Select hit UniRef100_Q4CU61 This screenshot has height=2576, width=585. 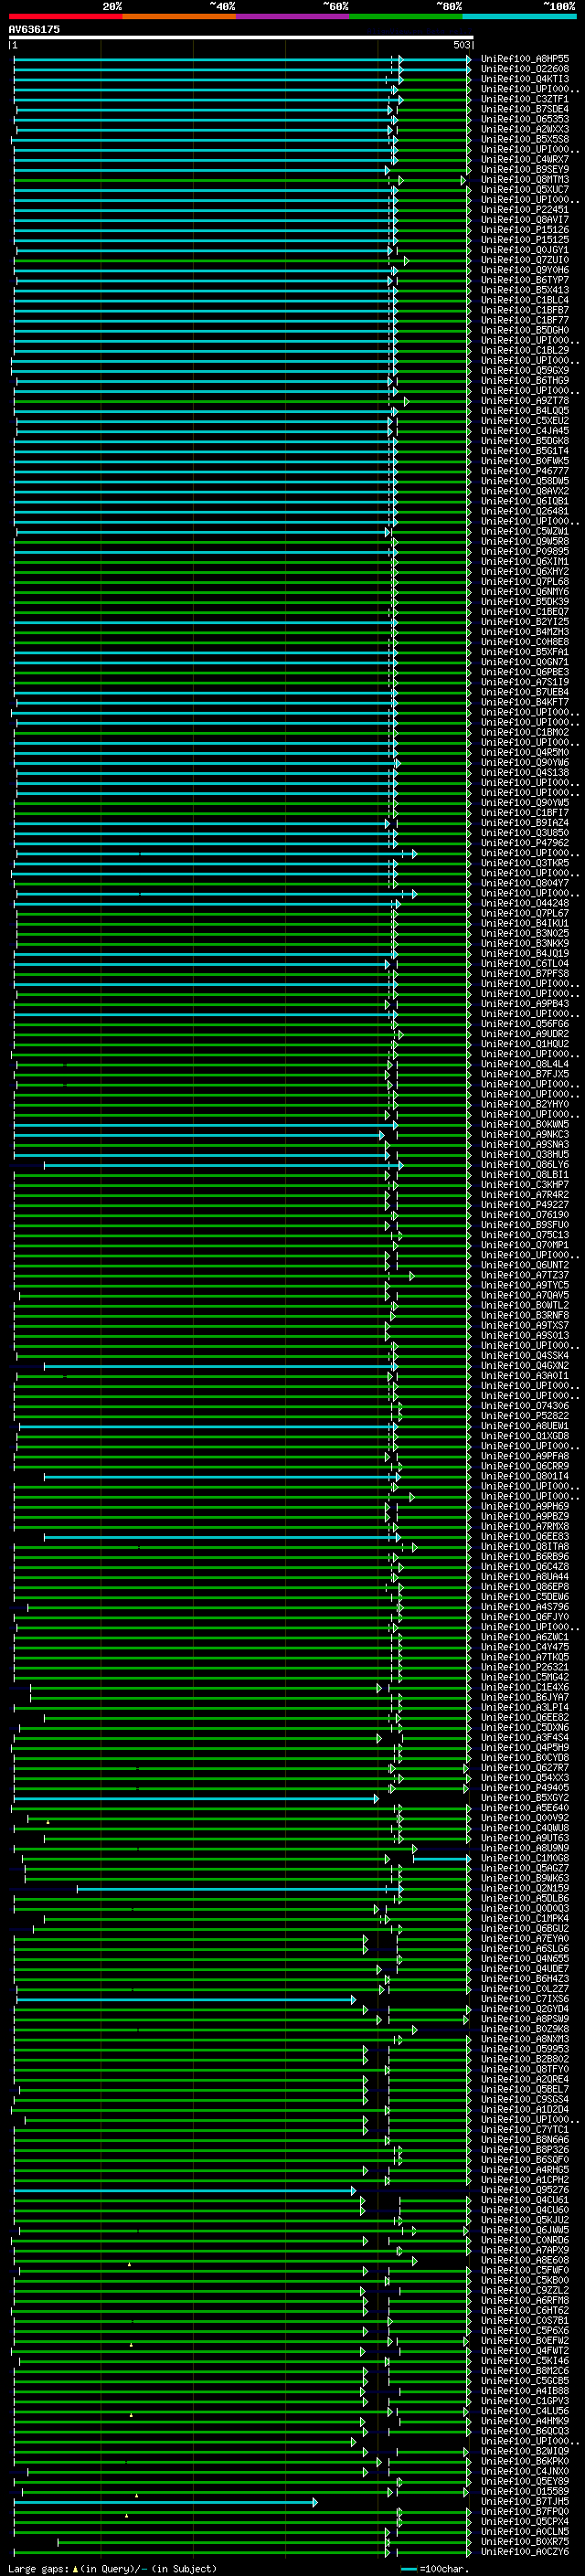coord(525,2199)
